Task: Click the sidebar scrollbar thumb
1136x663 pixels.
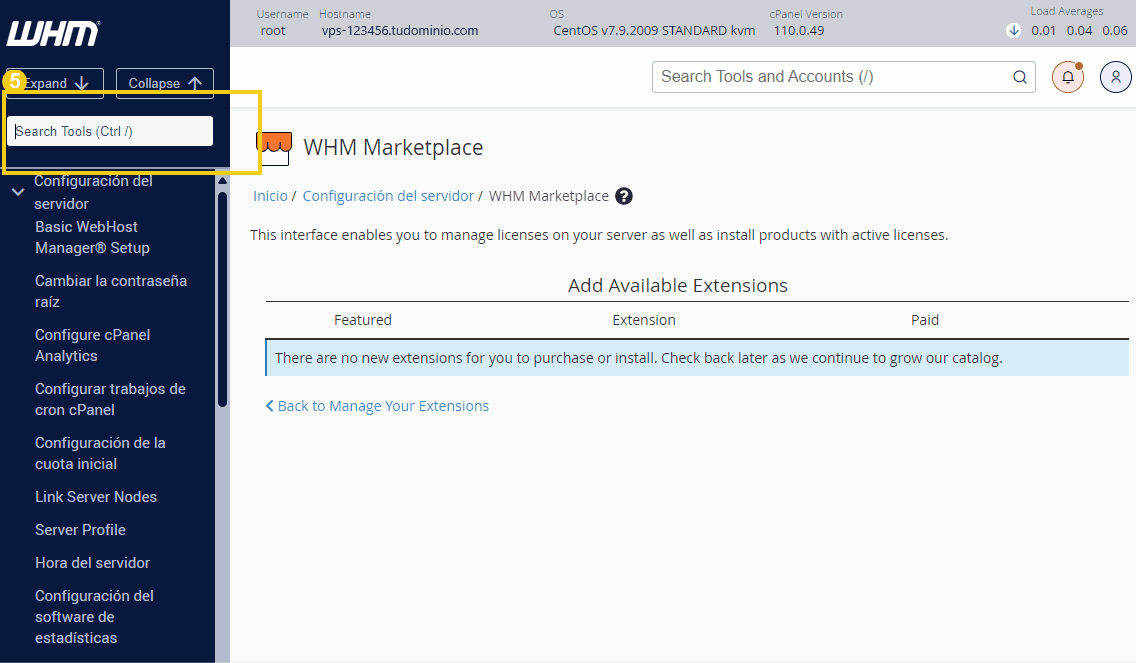Action: (x=222, y=299)
